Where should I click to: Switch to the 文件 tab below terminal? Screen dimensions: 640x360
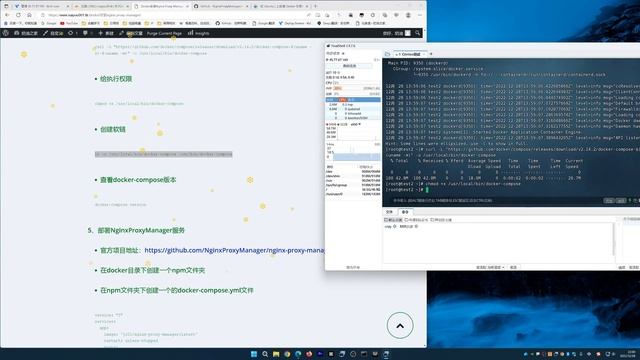[x=389, y=212]
